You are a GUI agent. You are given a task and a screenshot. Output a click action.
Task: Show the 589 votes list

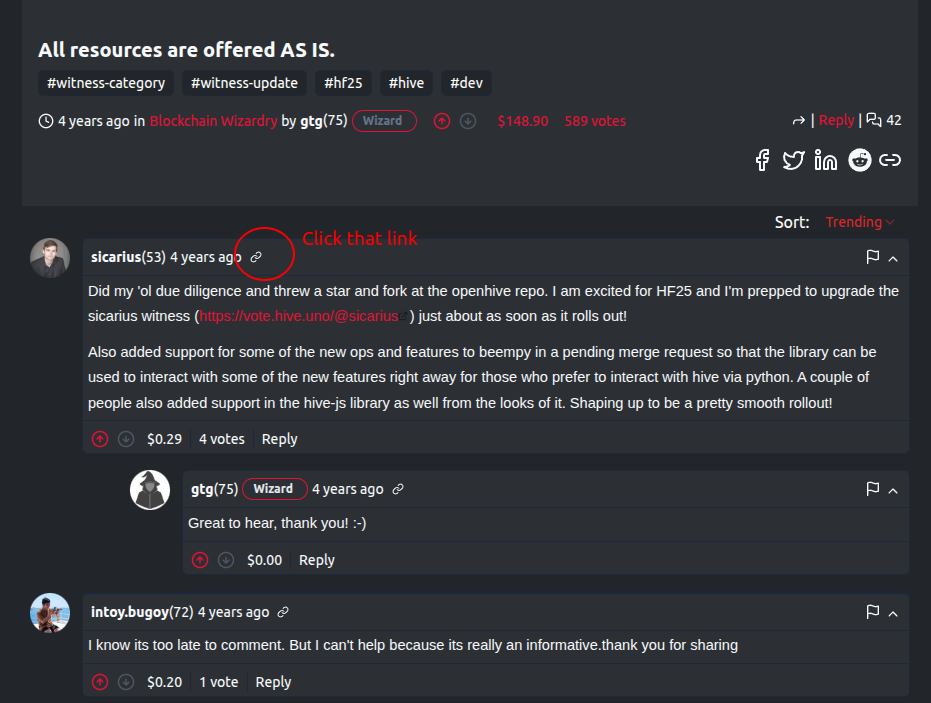[595, 121]
